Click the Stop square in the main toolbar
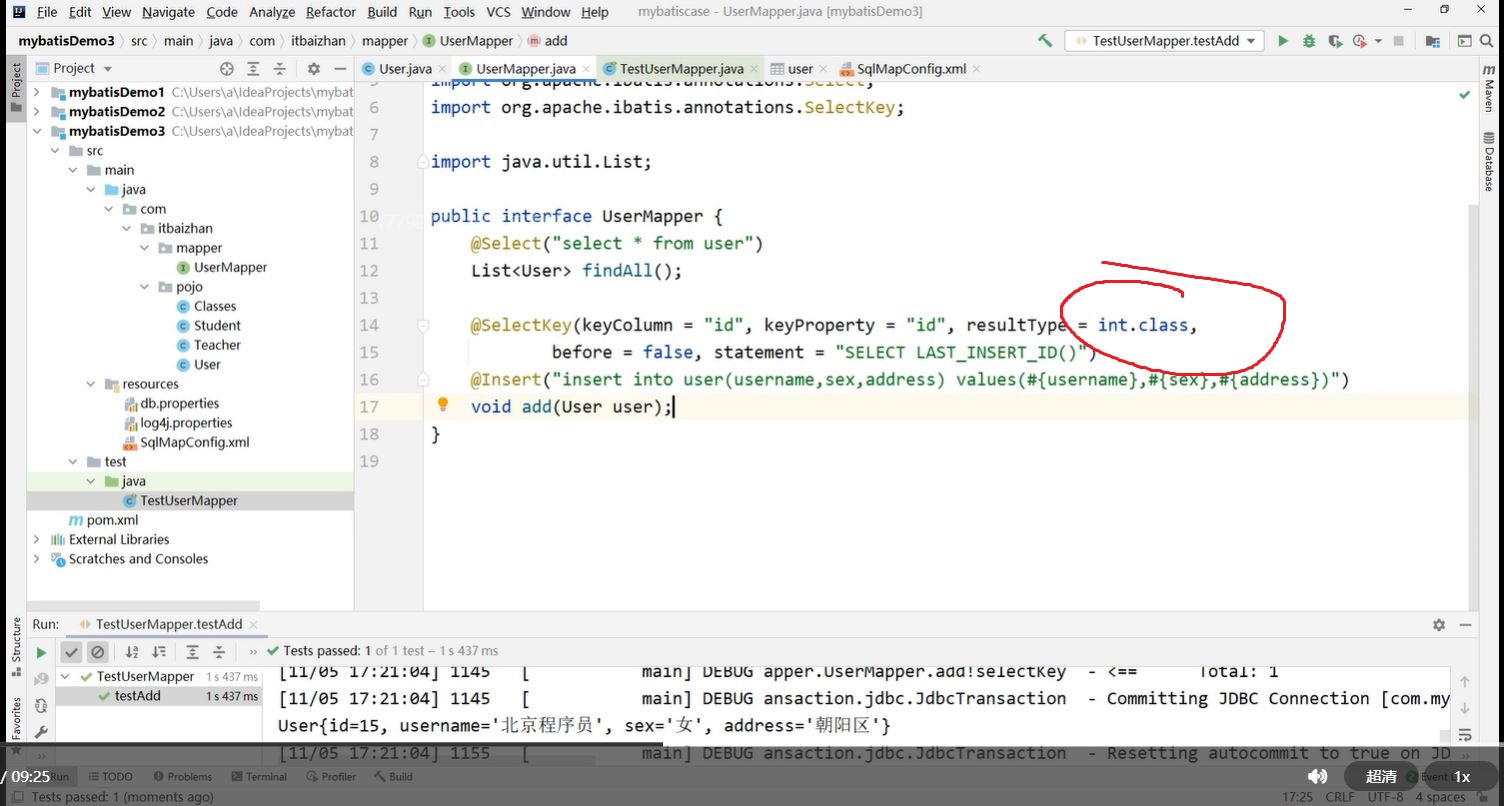Viewport: 1504px width, 806px height. 1399,41
